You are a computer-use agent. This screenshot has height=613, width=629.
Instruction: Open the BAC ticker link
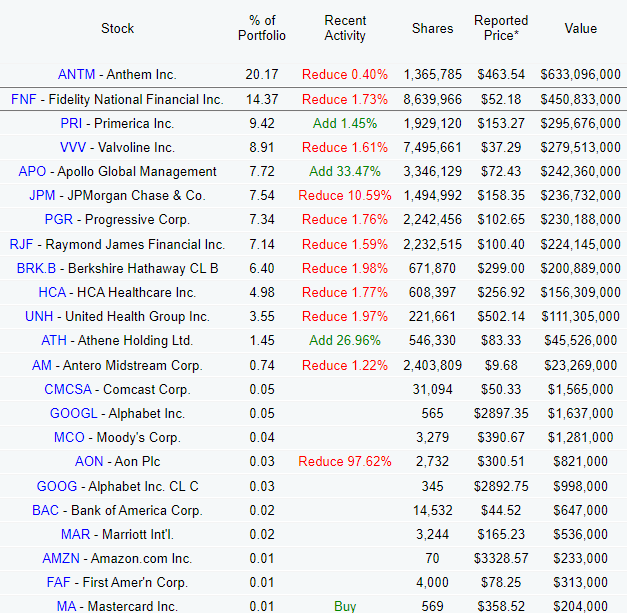click(x=45, y=510)
